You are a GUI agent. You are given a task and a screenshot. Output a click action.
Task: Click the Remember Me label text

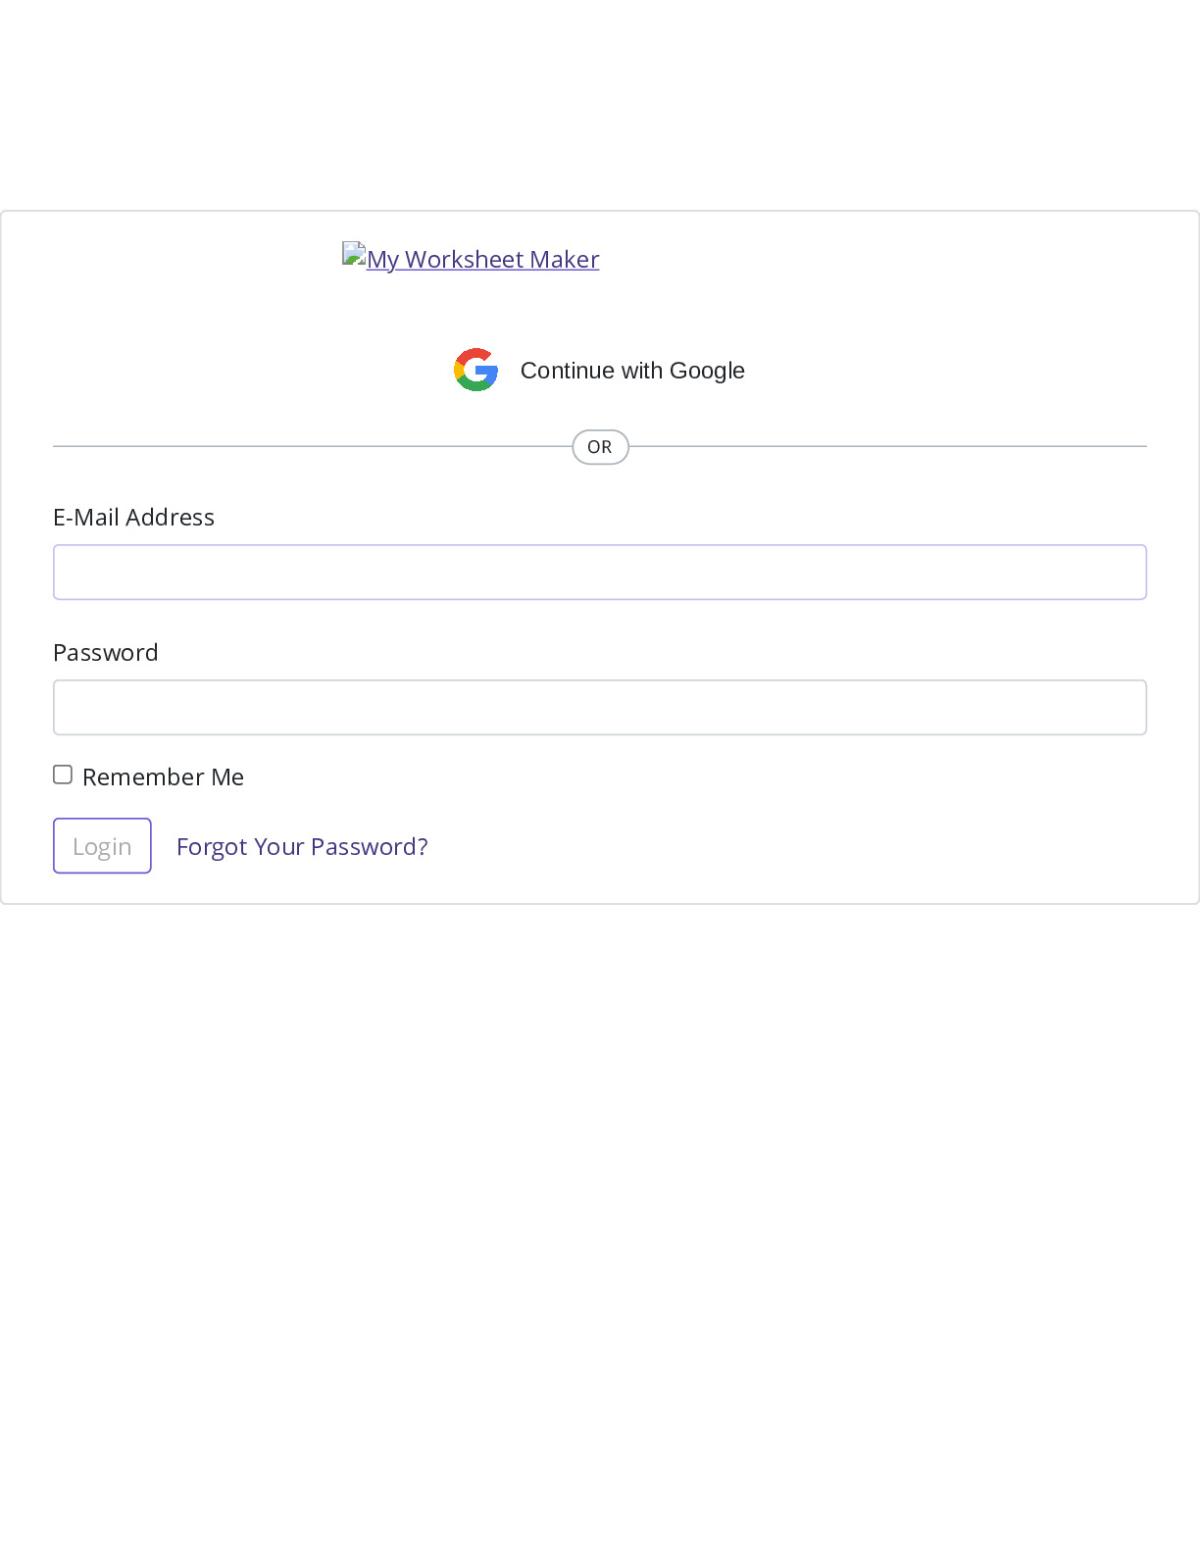click(x=163, y=777)
